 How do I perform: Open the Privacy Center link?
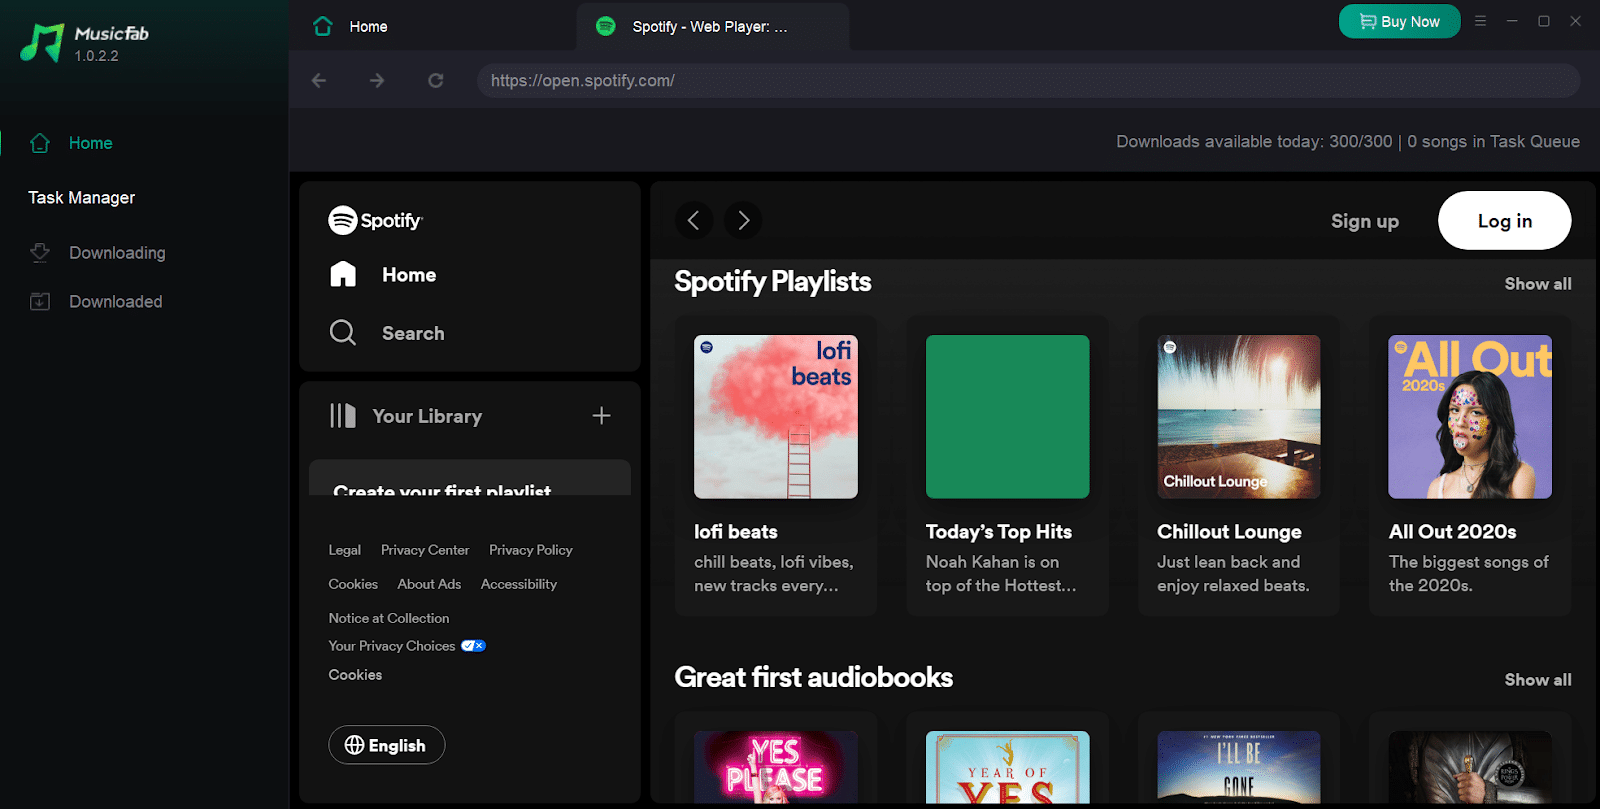[425, 550]
